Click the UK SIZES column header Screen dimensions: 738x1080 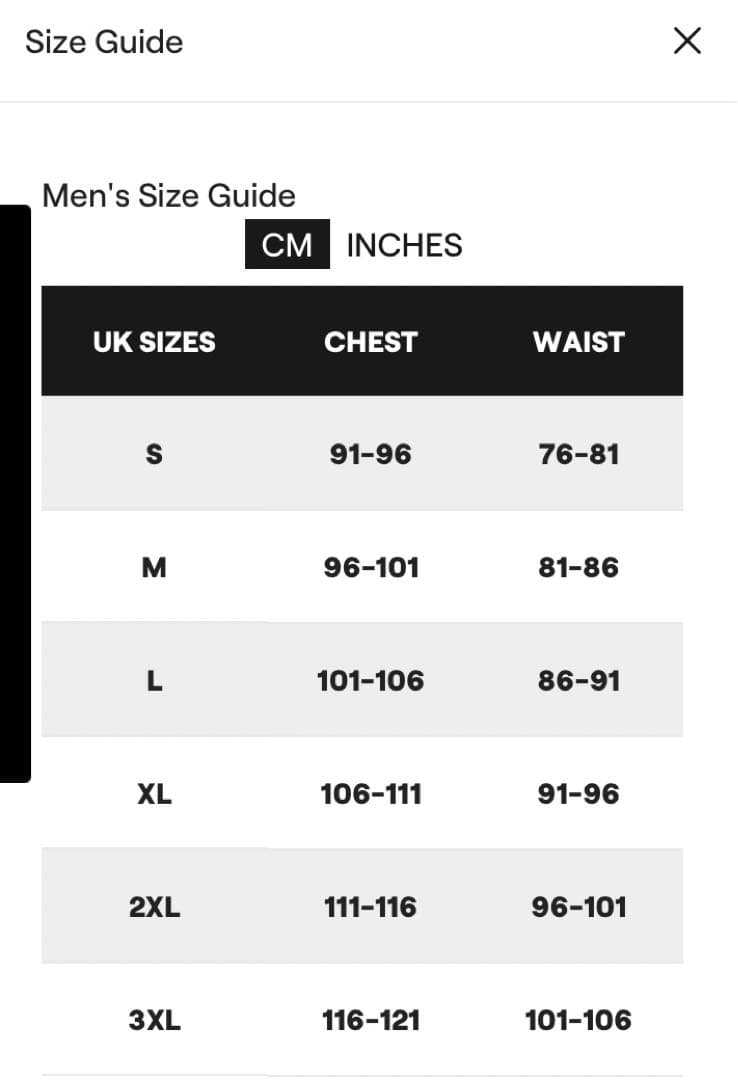[x=154, y=342]
